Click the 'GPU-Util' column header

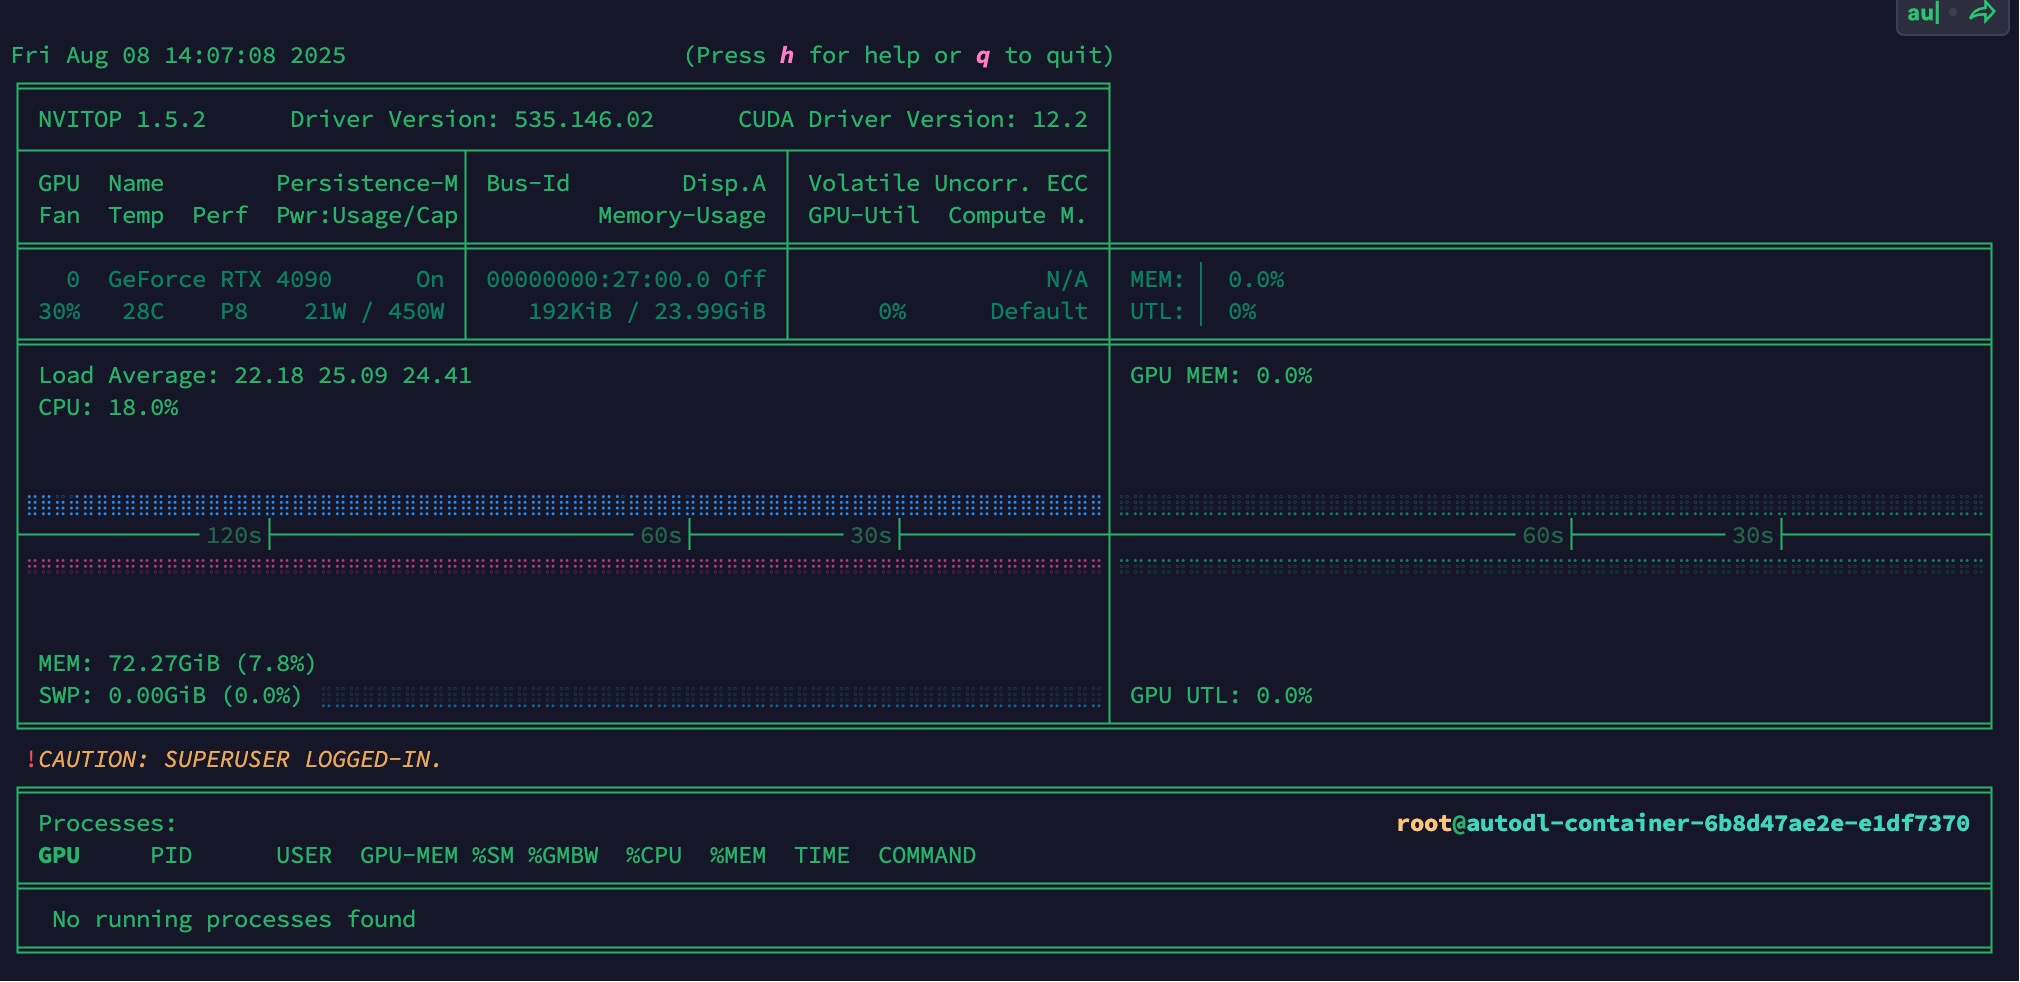864,216
